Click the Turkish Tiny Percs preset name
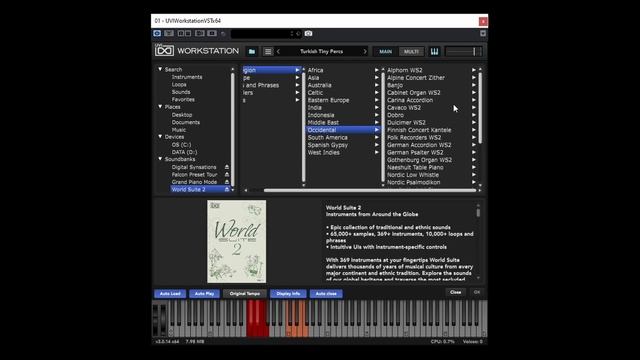 click(x=322, y=51)
